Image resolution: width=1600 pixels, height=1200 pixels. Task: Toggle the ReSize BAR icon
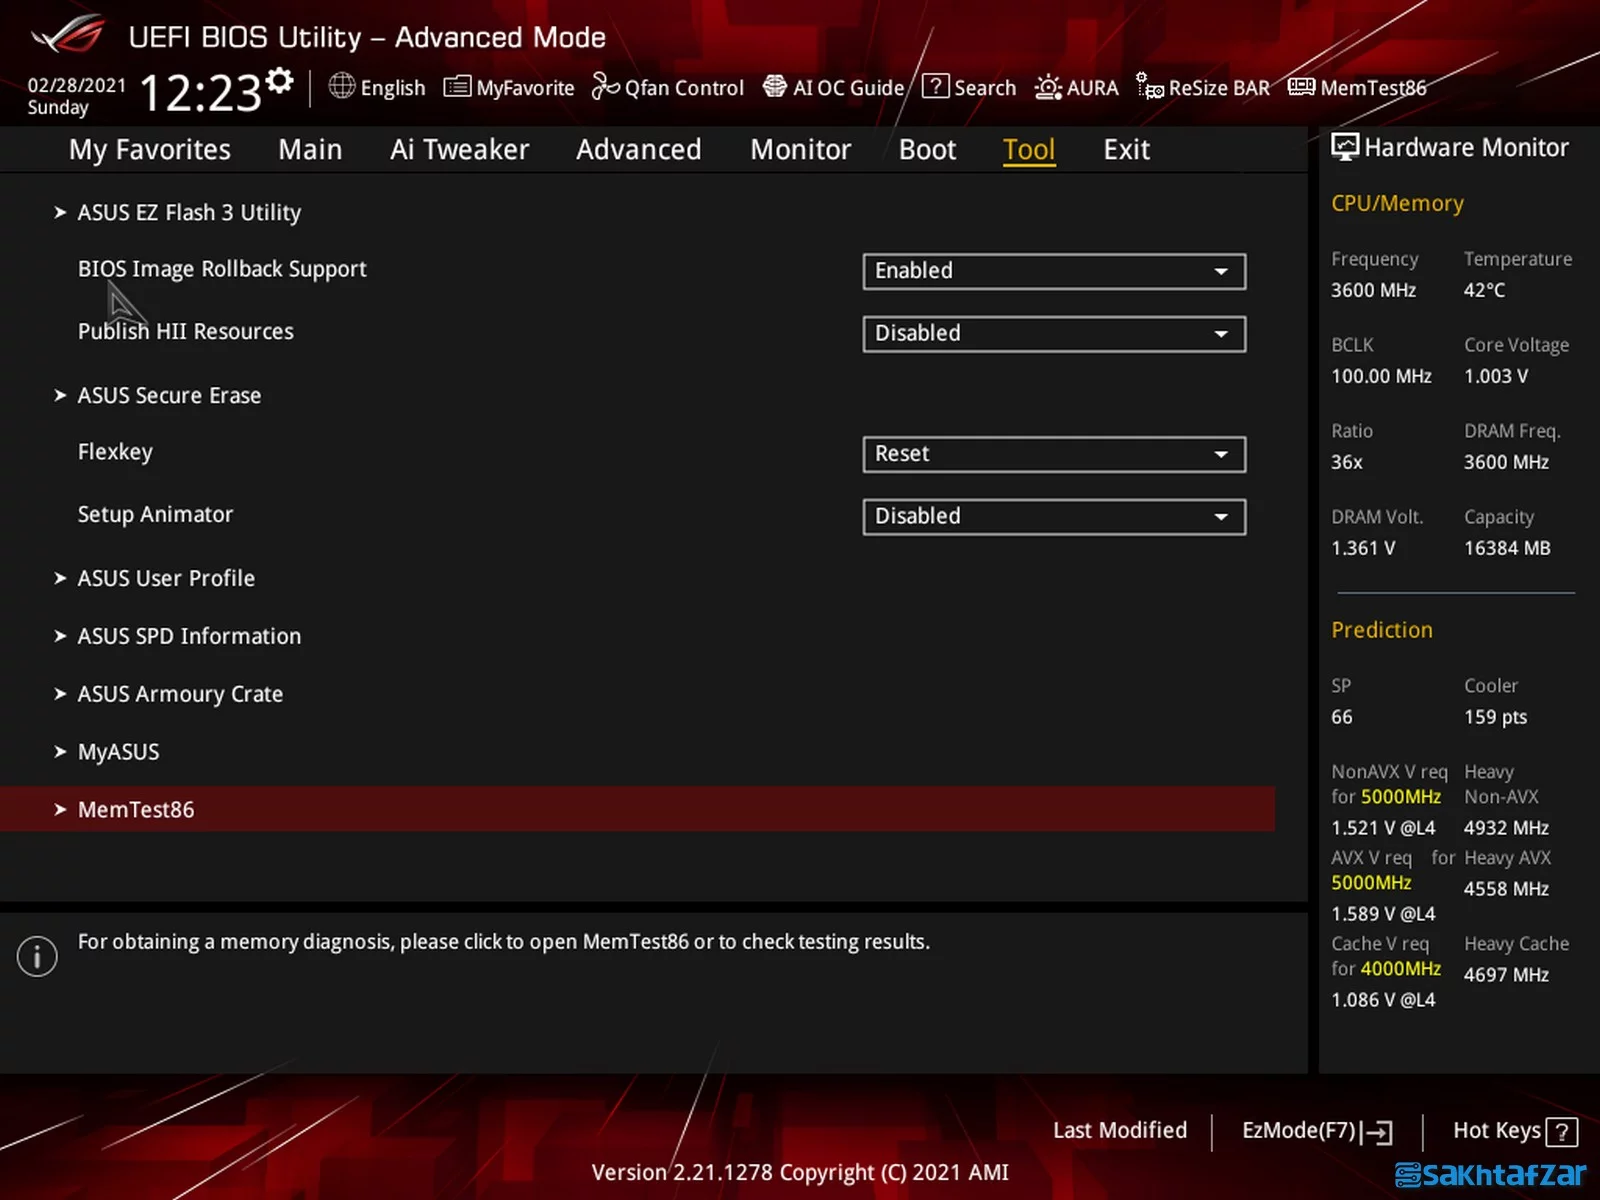click(x=1150, y=87)
